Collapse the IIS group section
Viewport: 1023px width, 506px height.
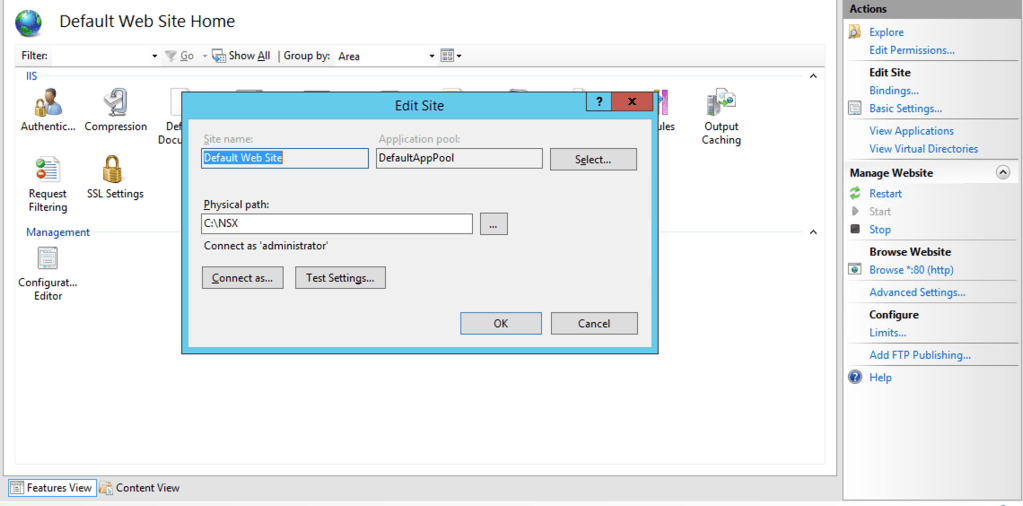[x=814, y=77]
